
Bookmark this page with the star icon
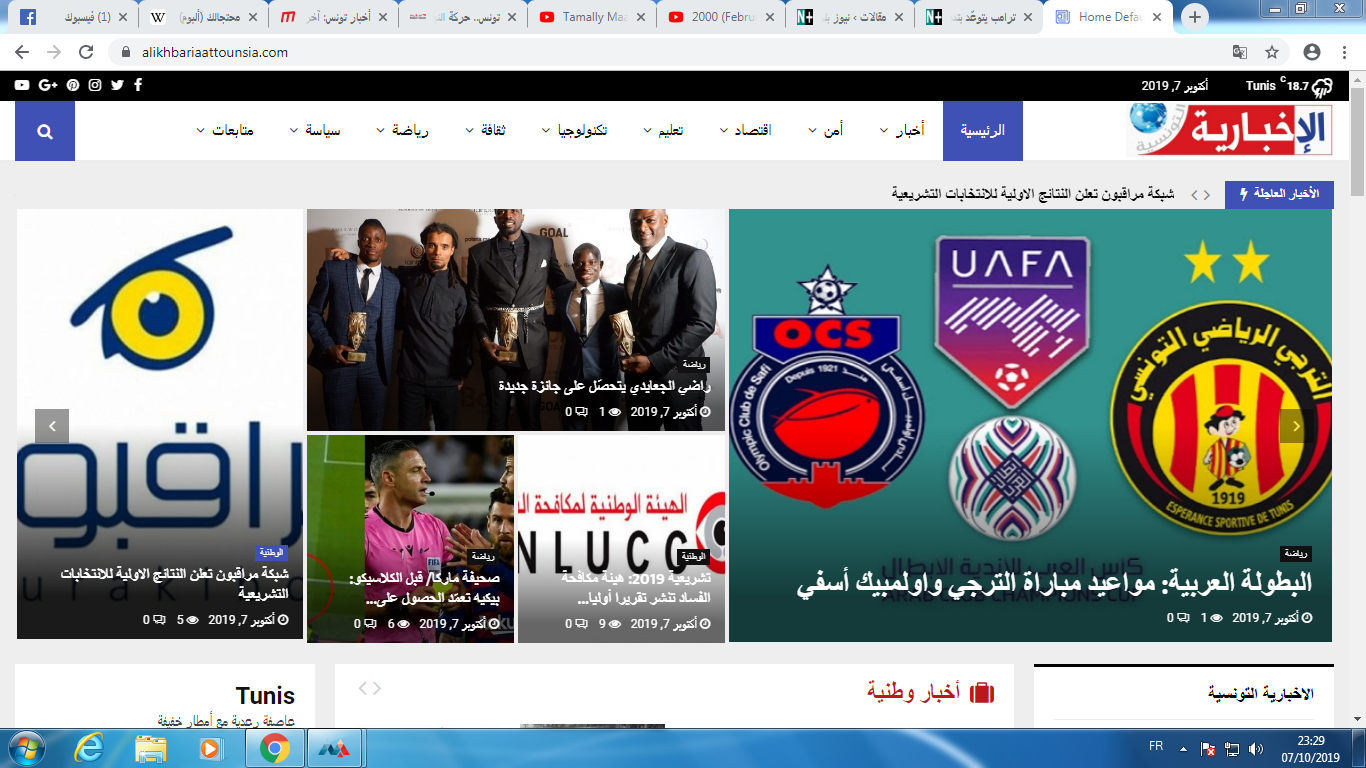coord(1272,52)
